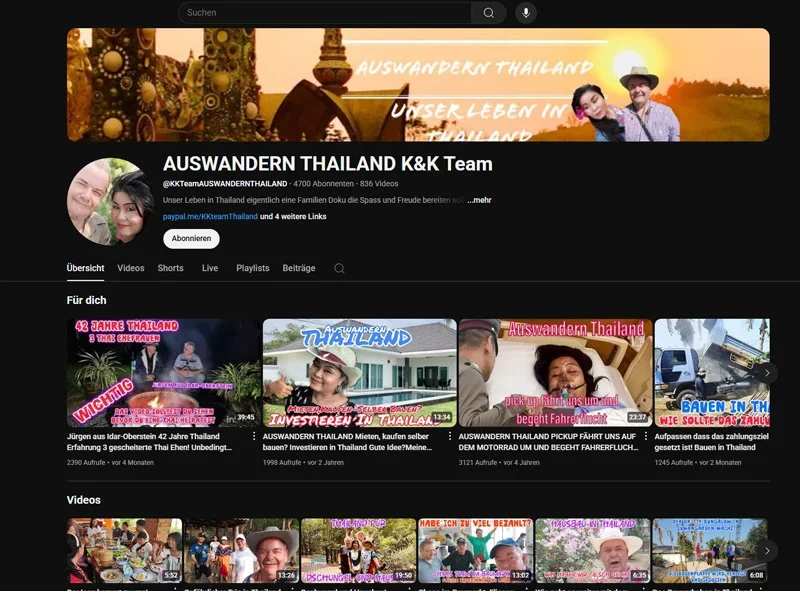
Task: Play the 5:52 dinner table video thumbnail
Action: click(x=124, y=551)
